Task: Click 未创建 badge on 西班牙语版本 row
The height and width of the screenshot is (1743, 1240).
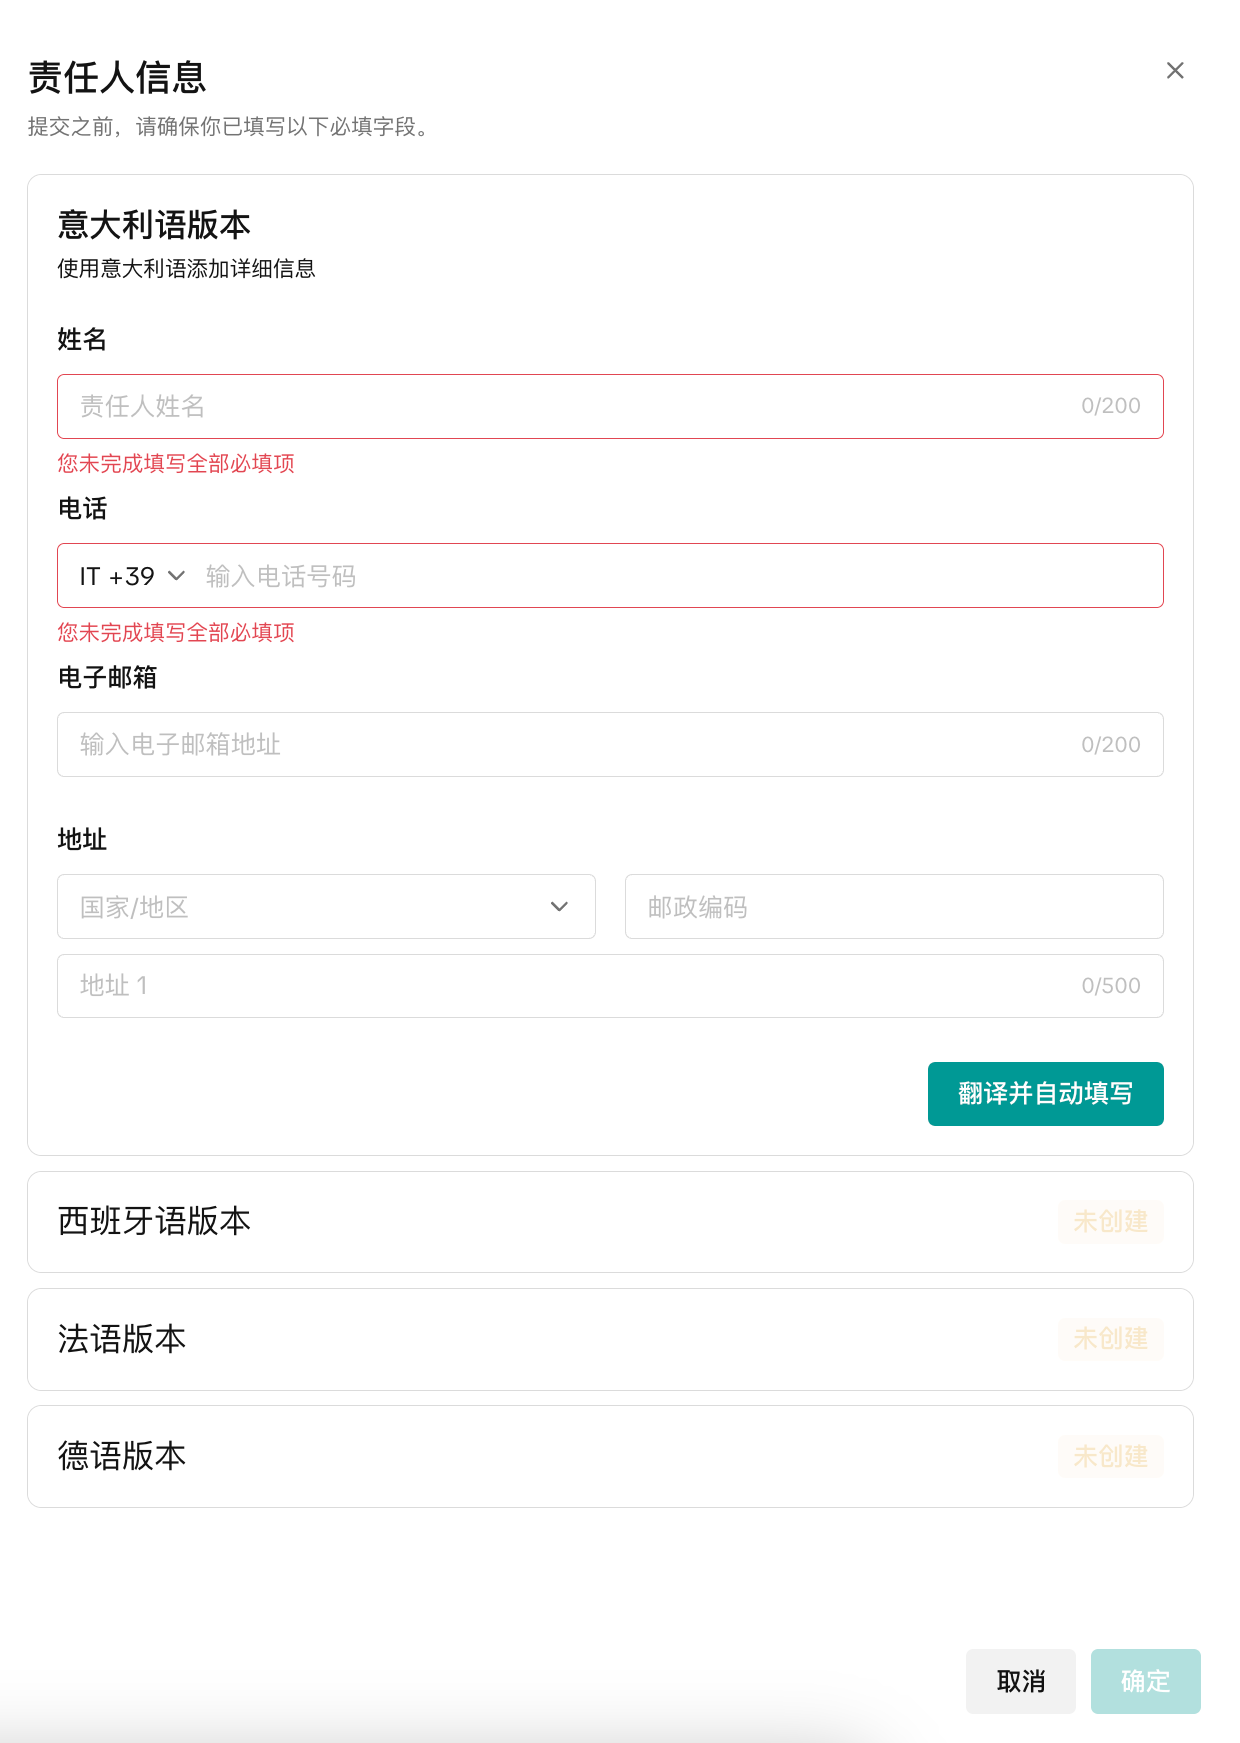Action: (x=1110, y=1221)
